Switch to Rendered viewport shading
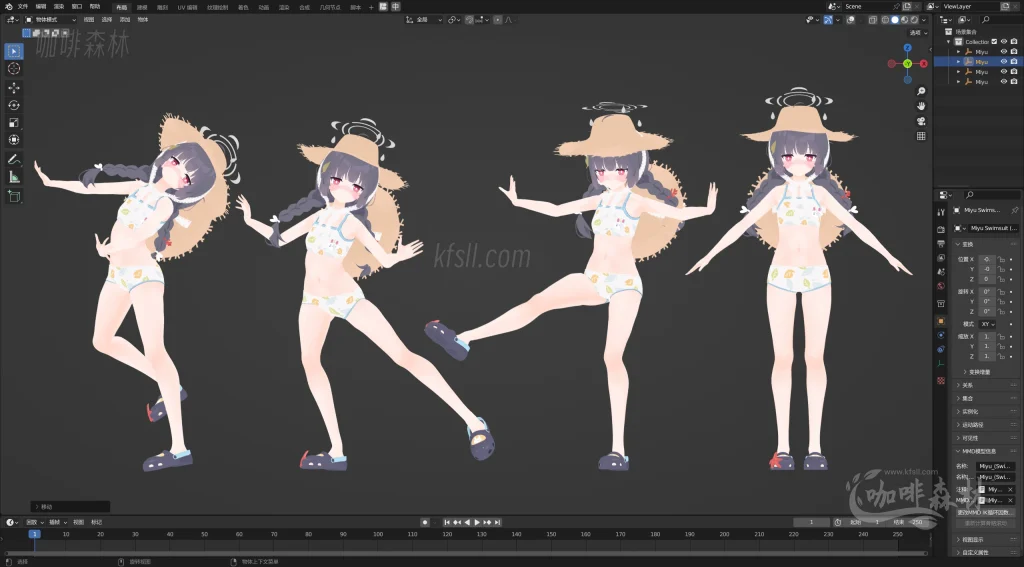 point(914,20)
